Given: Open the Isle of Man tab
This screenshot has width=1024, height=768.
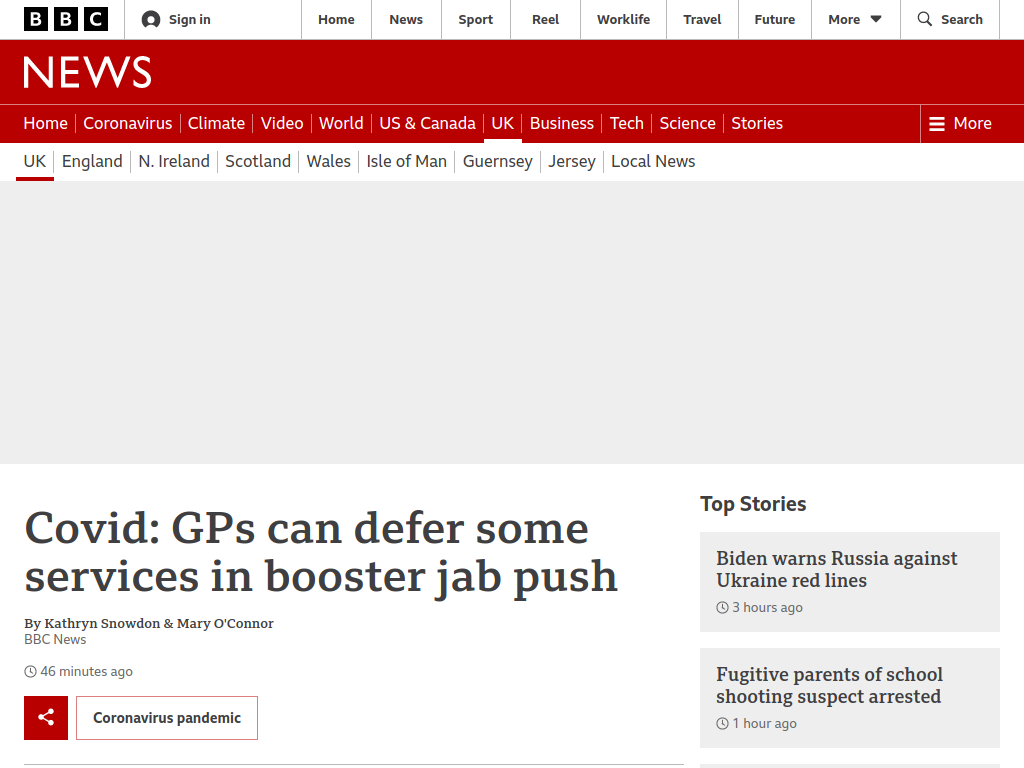Looking at the screenshot, I should coord(406,161).
